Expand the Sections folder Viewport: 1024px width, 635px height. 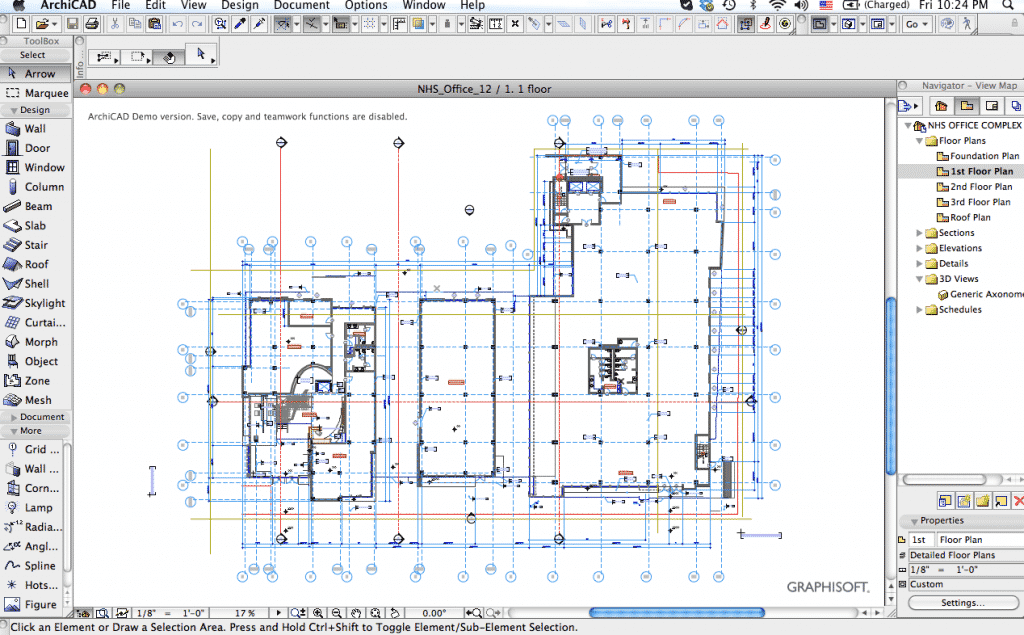point(919,233)
